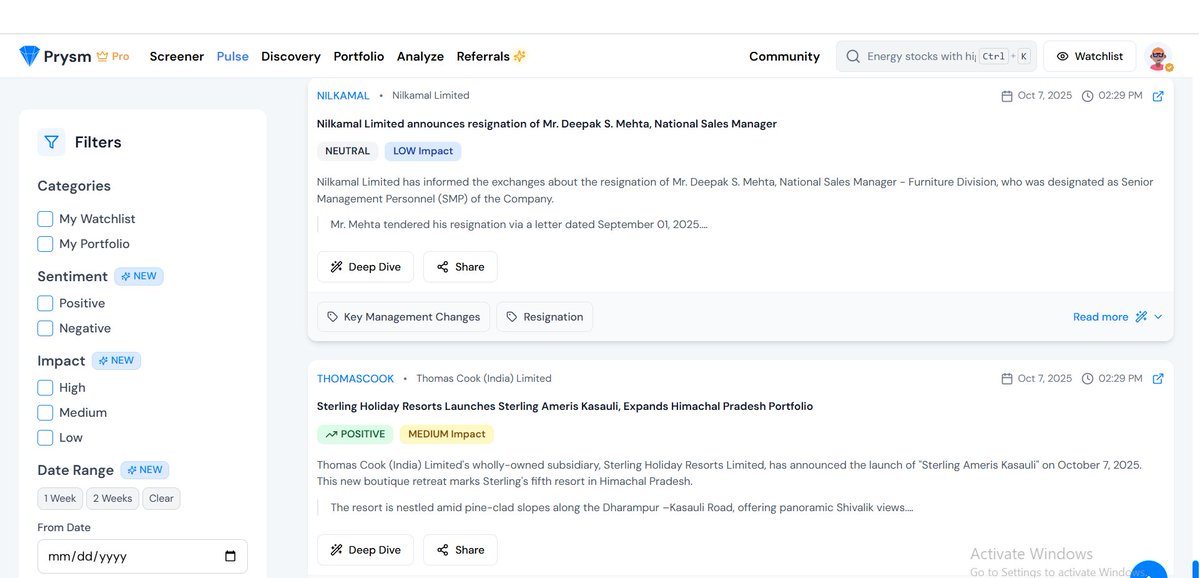Image resolution: width=1200 pixels, height=578 pixels.
Task: Click Deep Dive on Thomas Cook card
Action: tap(365, 550)
